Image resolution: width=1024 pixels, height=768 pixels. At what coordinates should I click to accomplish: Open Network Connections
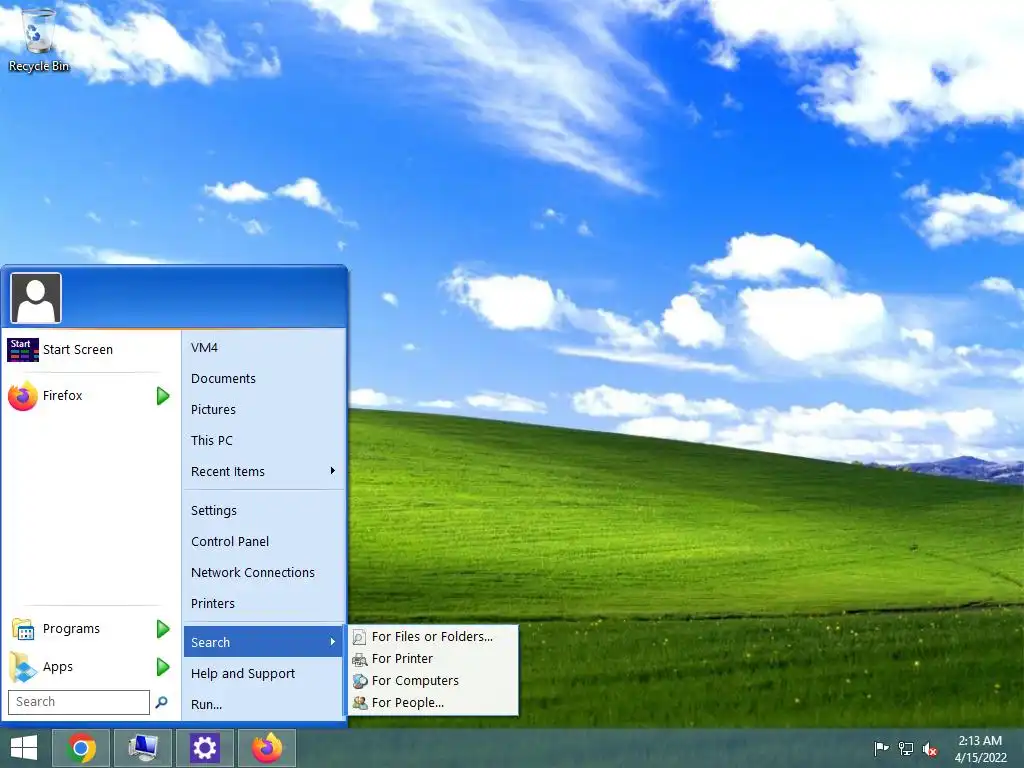(263, 573)
